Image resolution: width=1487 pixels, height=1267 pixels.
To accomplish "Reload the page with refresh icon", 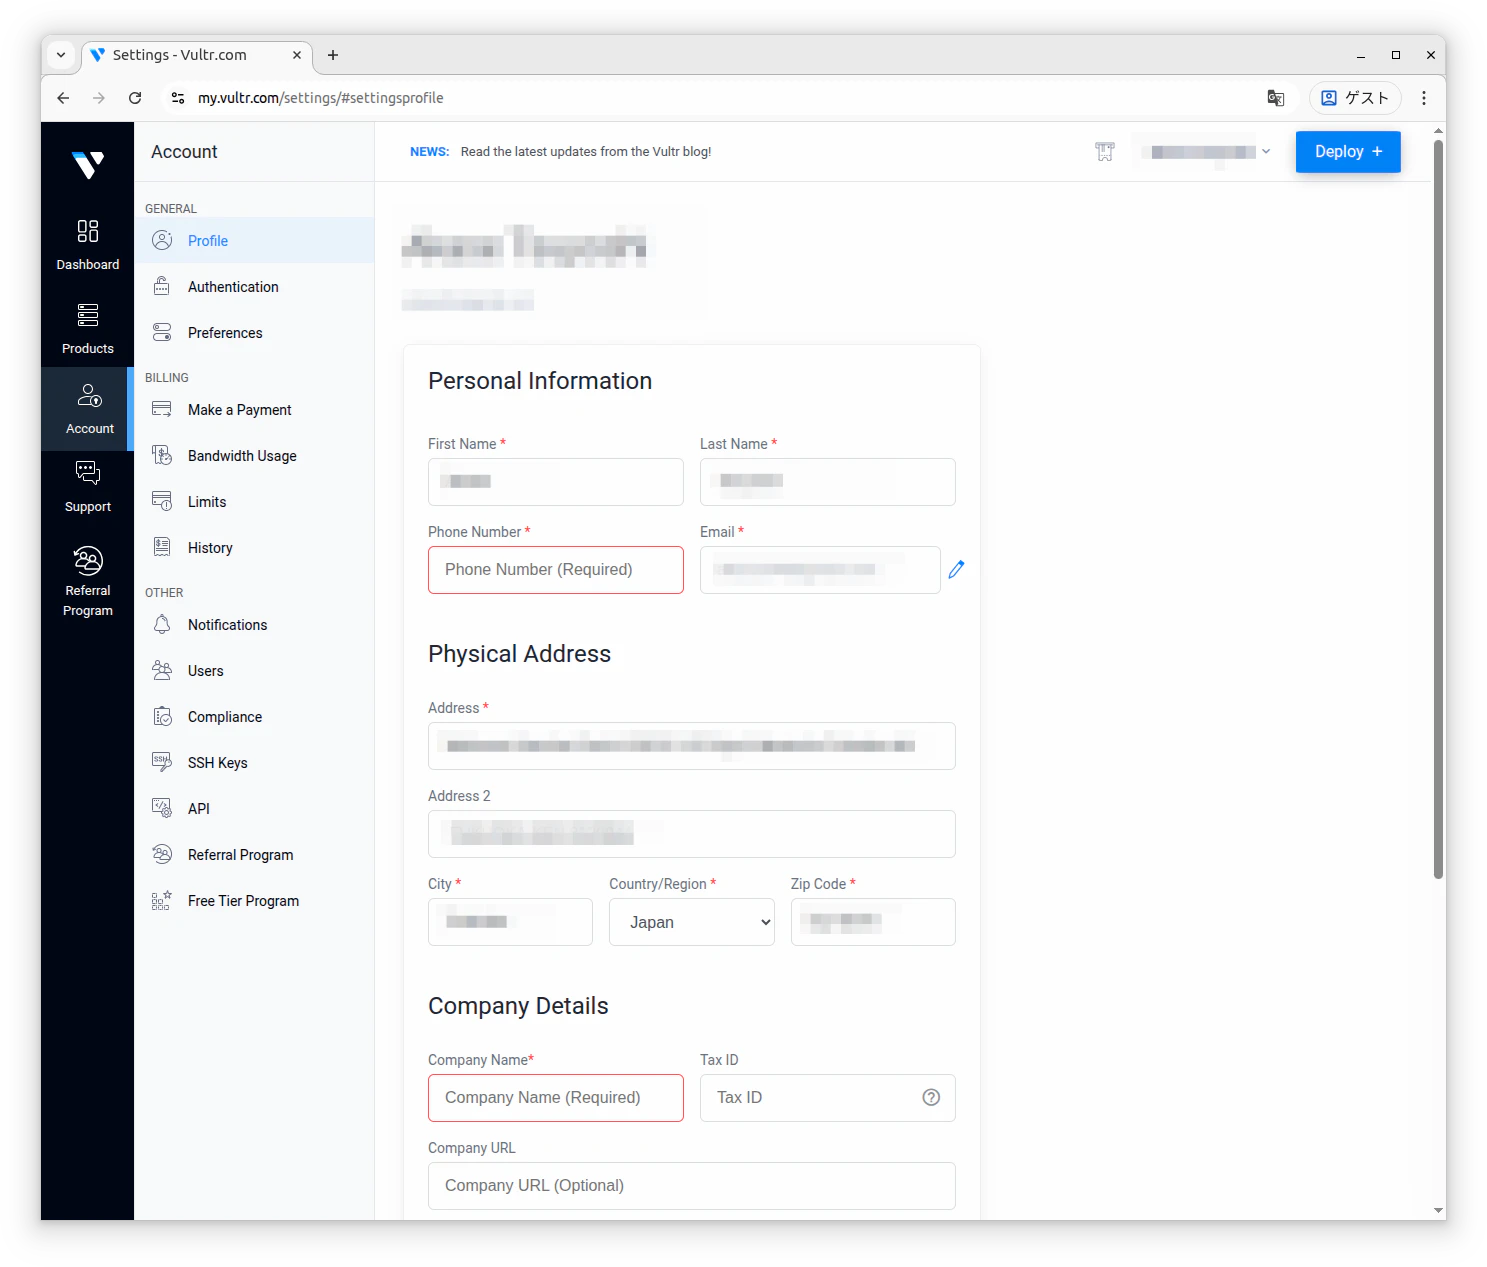I will click(135, 97).
